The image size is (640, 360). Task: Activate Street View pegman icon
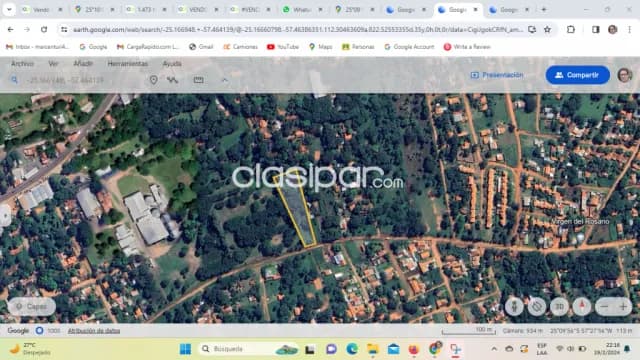pyautogui.click(x=514, y=307)
